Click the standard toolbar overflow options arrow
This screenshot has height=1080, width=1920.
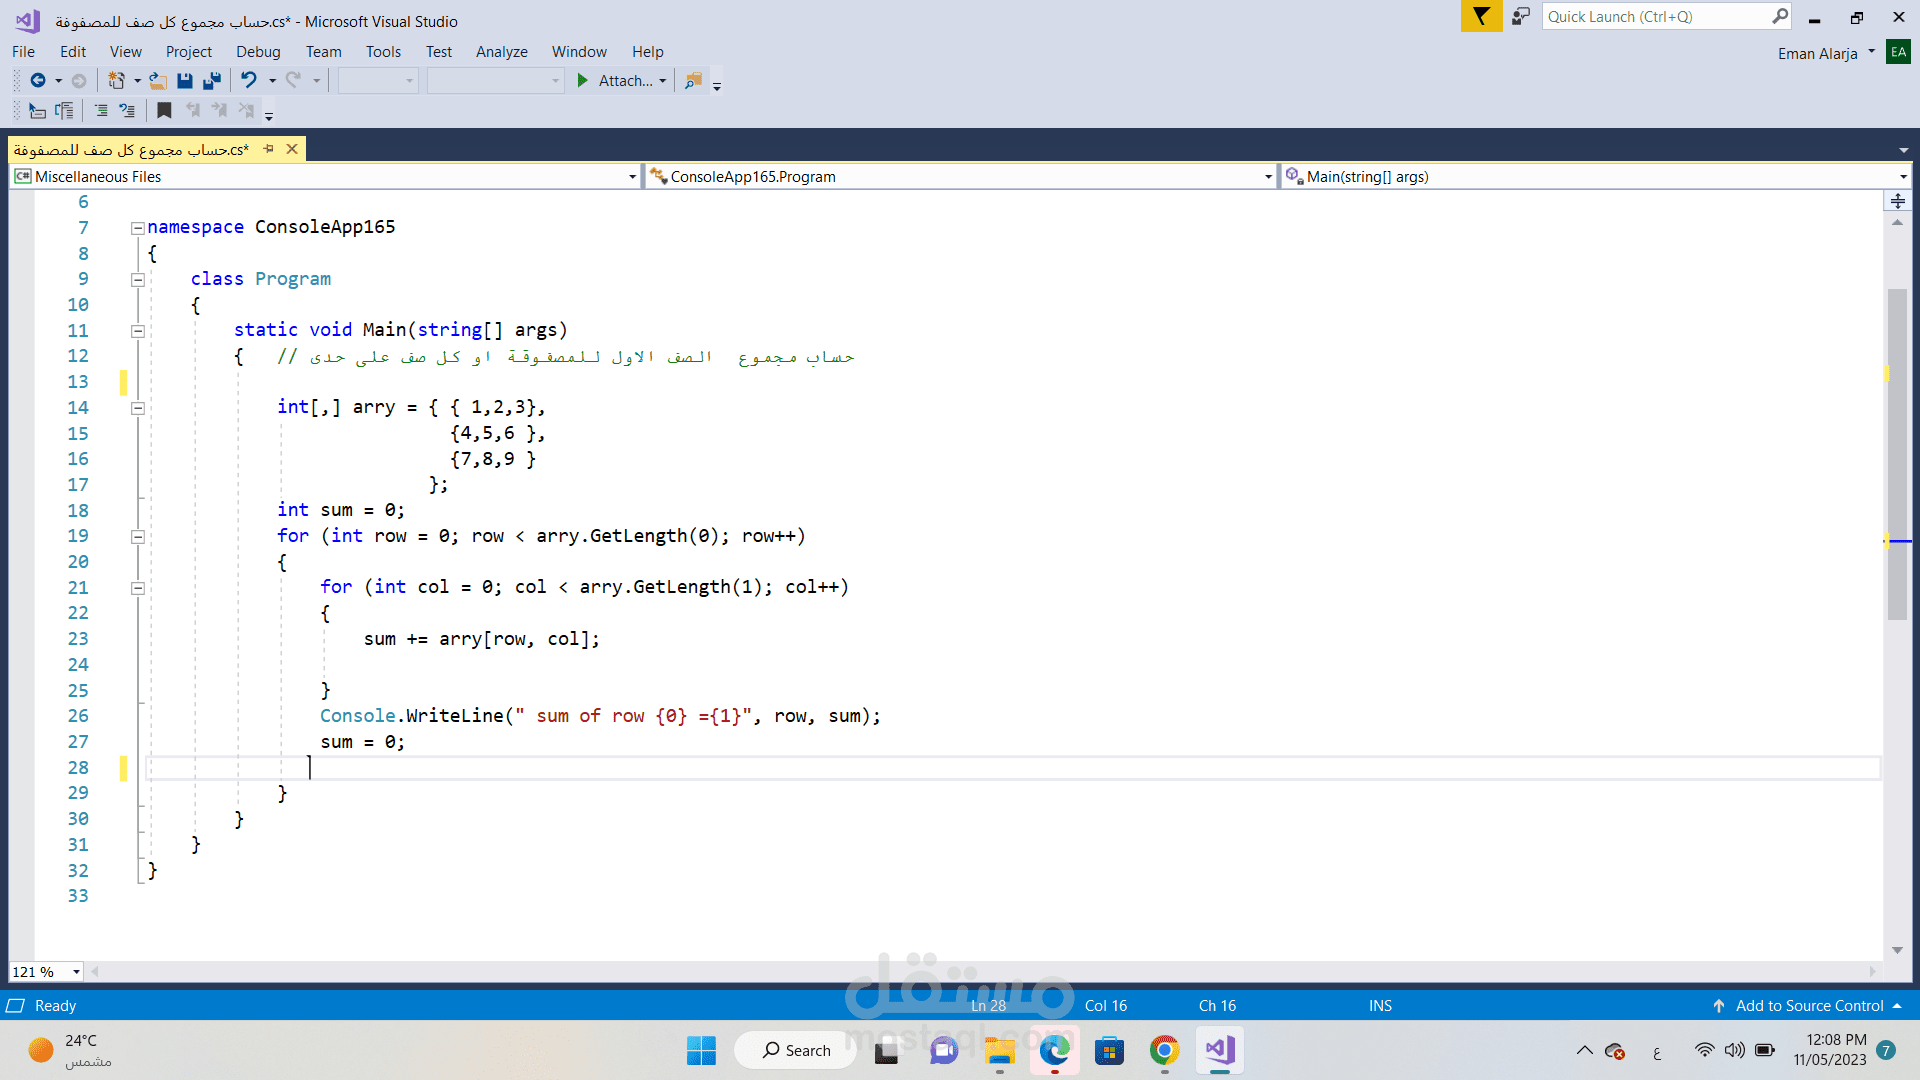717,86
